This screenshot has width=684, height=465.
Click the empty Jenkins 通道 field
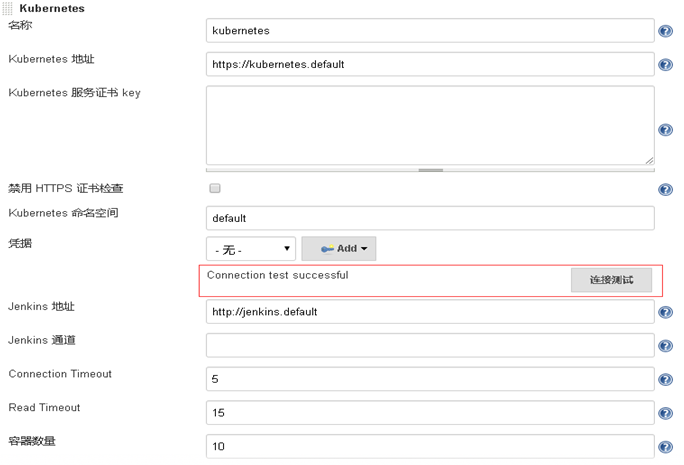pos(430,345)
